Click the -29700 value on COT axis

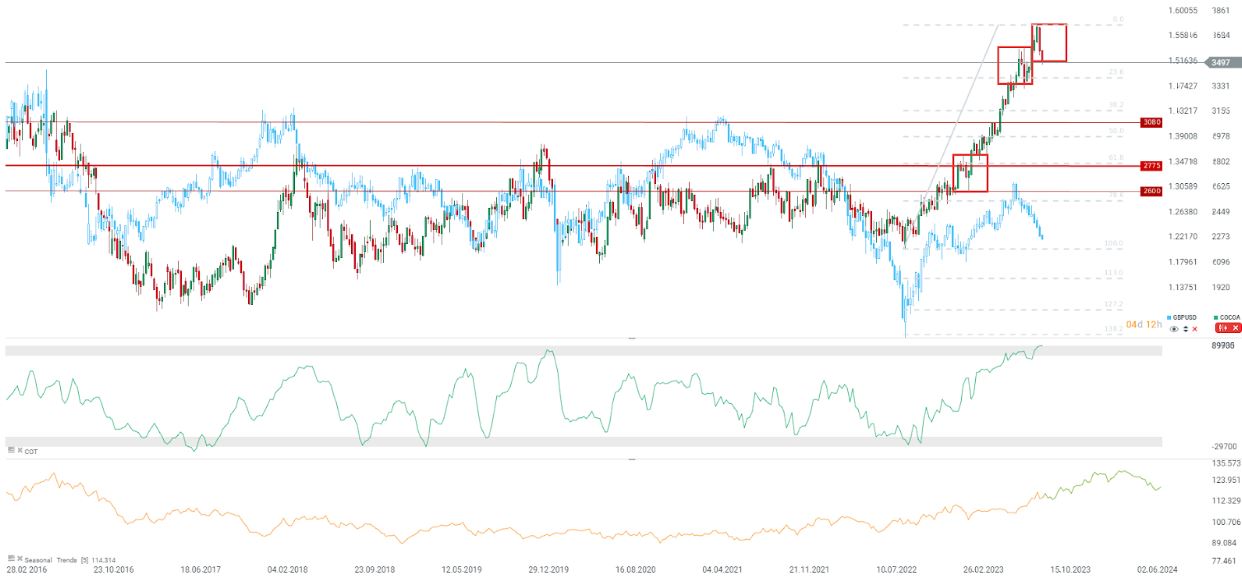click(1224, 448)
